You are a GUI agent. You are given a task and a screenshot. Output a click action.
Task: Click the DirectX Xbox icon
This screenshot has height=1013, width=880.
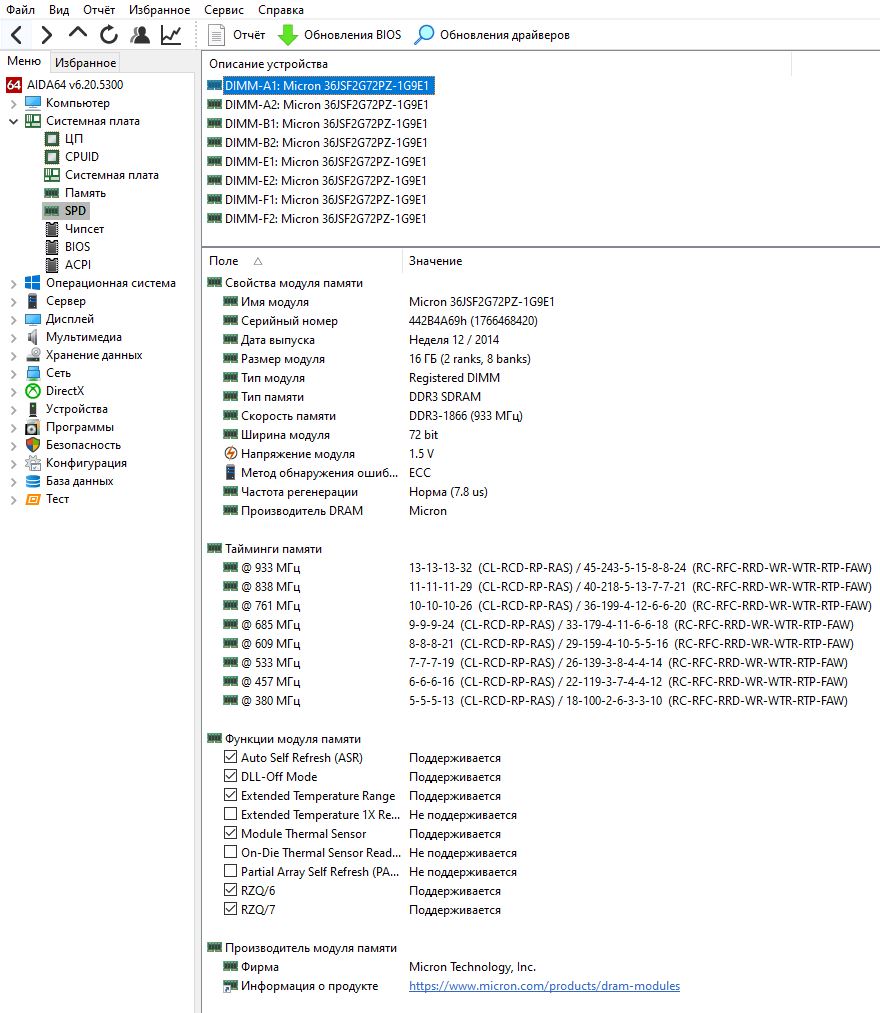click(x=33, y=391)
